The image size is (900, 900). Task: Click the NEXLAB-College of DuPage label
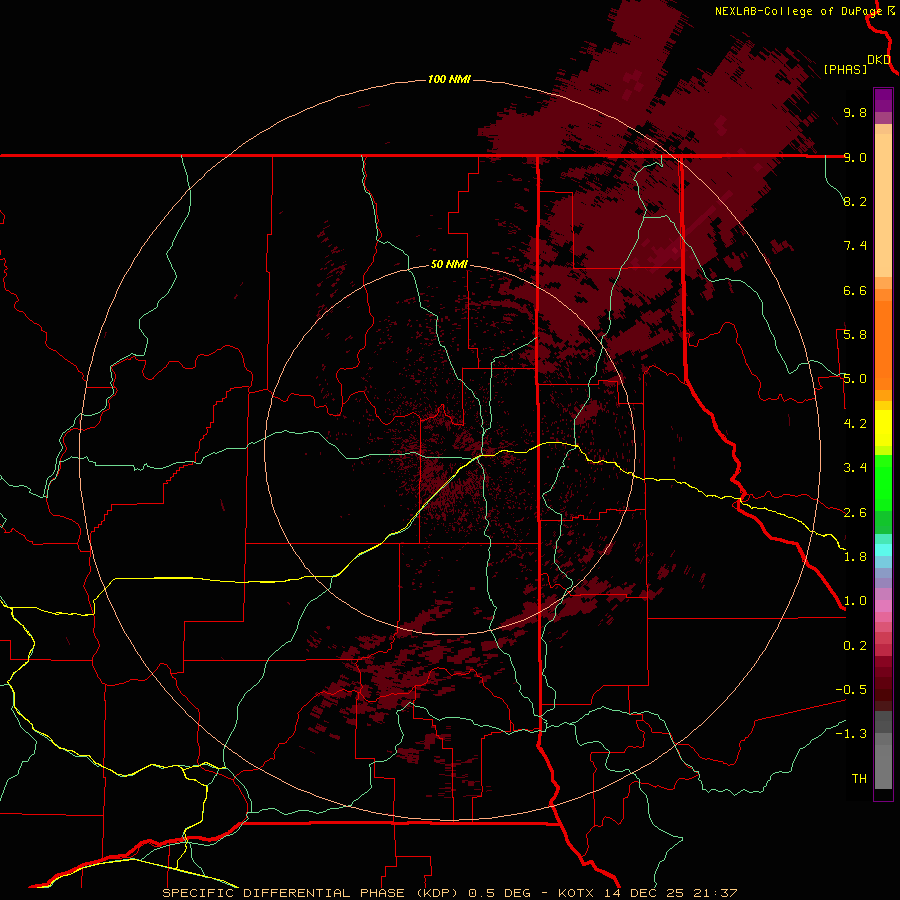click(x=798, y=11)
